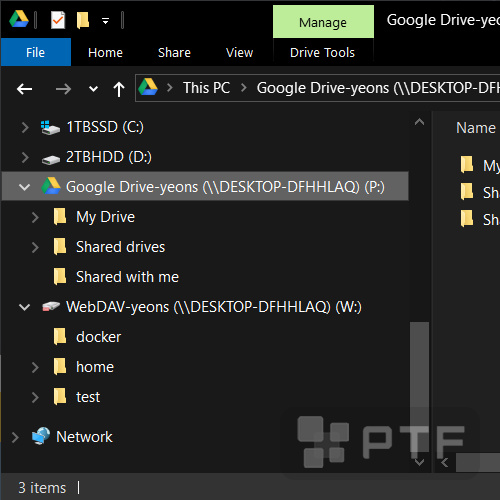Image resolution: width=500 pixels, height=500 pixels.
Task: Click the WebDAV-yeons (W:) drive icon
Action: [x=51, y=306]
